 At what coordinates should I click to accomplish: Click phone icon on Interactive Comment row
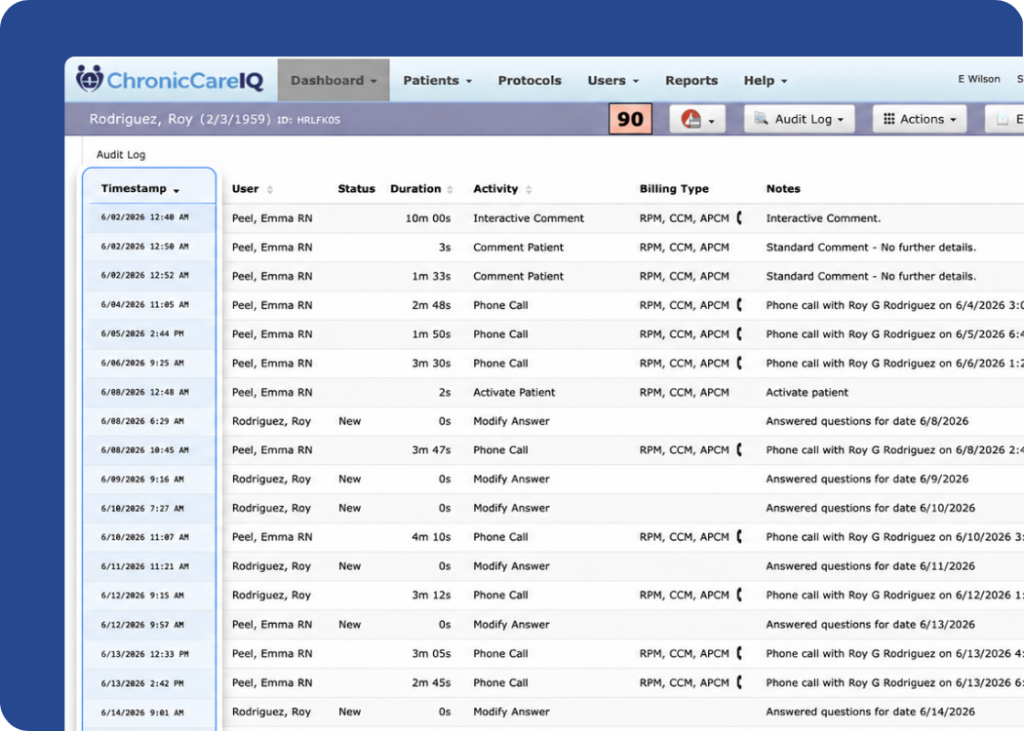click(x=739, y=218)
